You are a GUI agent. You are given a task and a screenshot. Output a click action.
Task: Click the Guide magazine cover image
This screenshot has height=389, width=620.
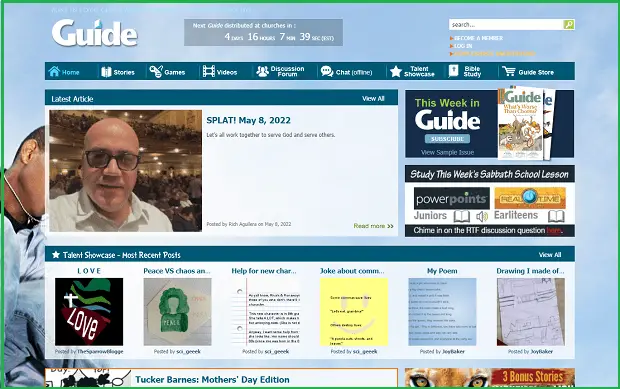tap(521, 123)
